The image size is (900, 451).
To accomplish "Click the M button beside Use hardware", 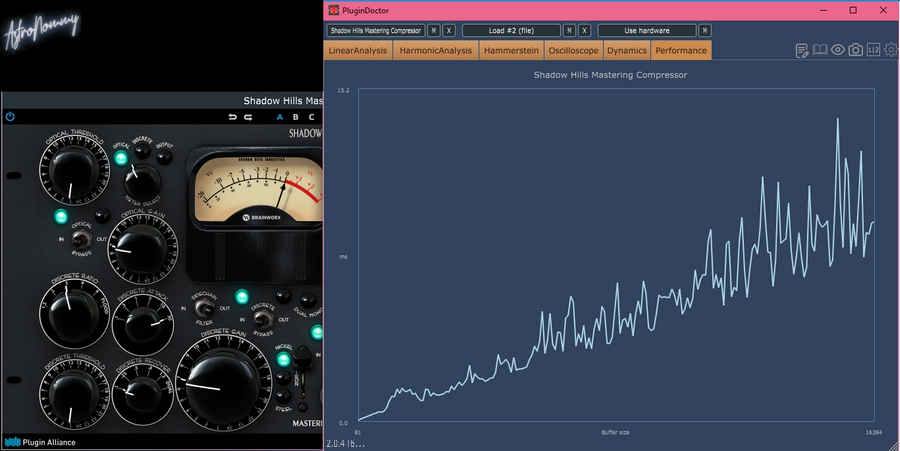I will [705, 30].
